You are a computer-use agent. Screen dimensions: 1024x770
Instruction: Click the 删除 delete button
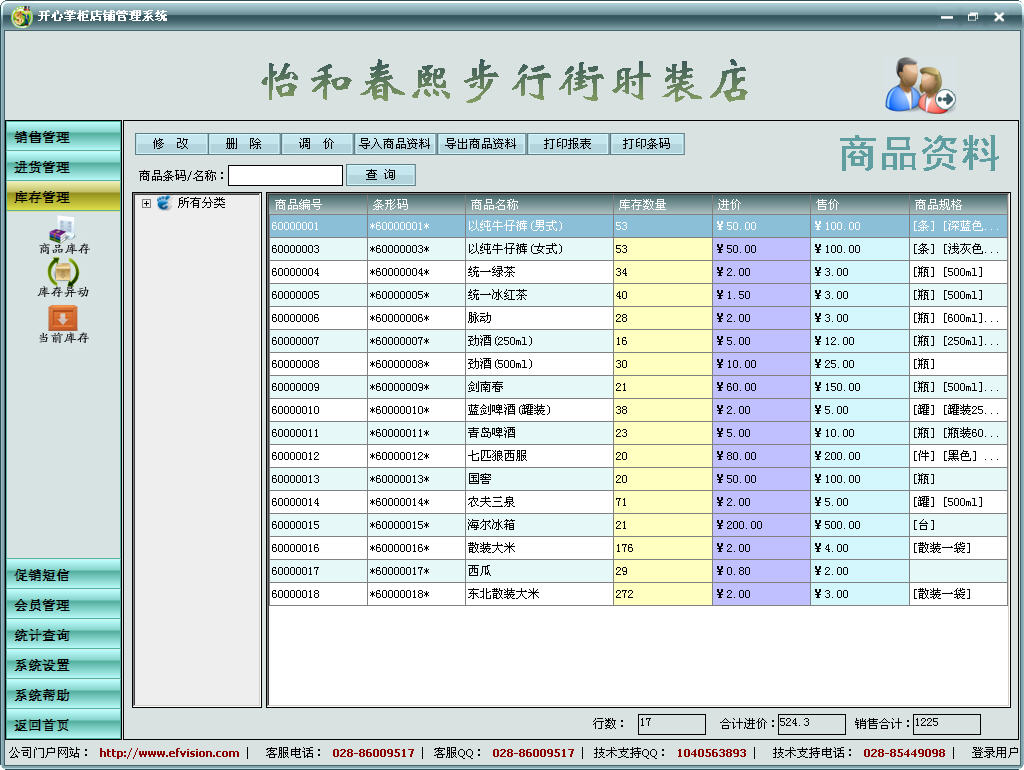pos(244,144)
